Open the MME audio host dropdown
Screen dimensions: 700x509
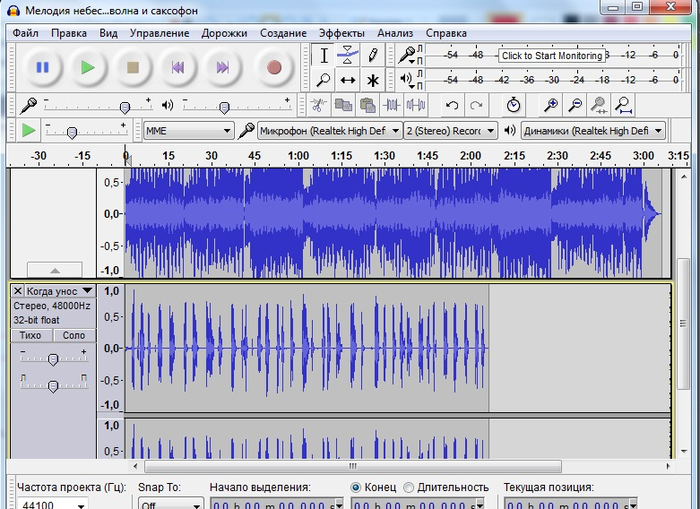click(187, 130)
